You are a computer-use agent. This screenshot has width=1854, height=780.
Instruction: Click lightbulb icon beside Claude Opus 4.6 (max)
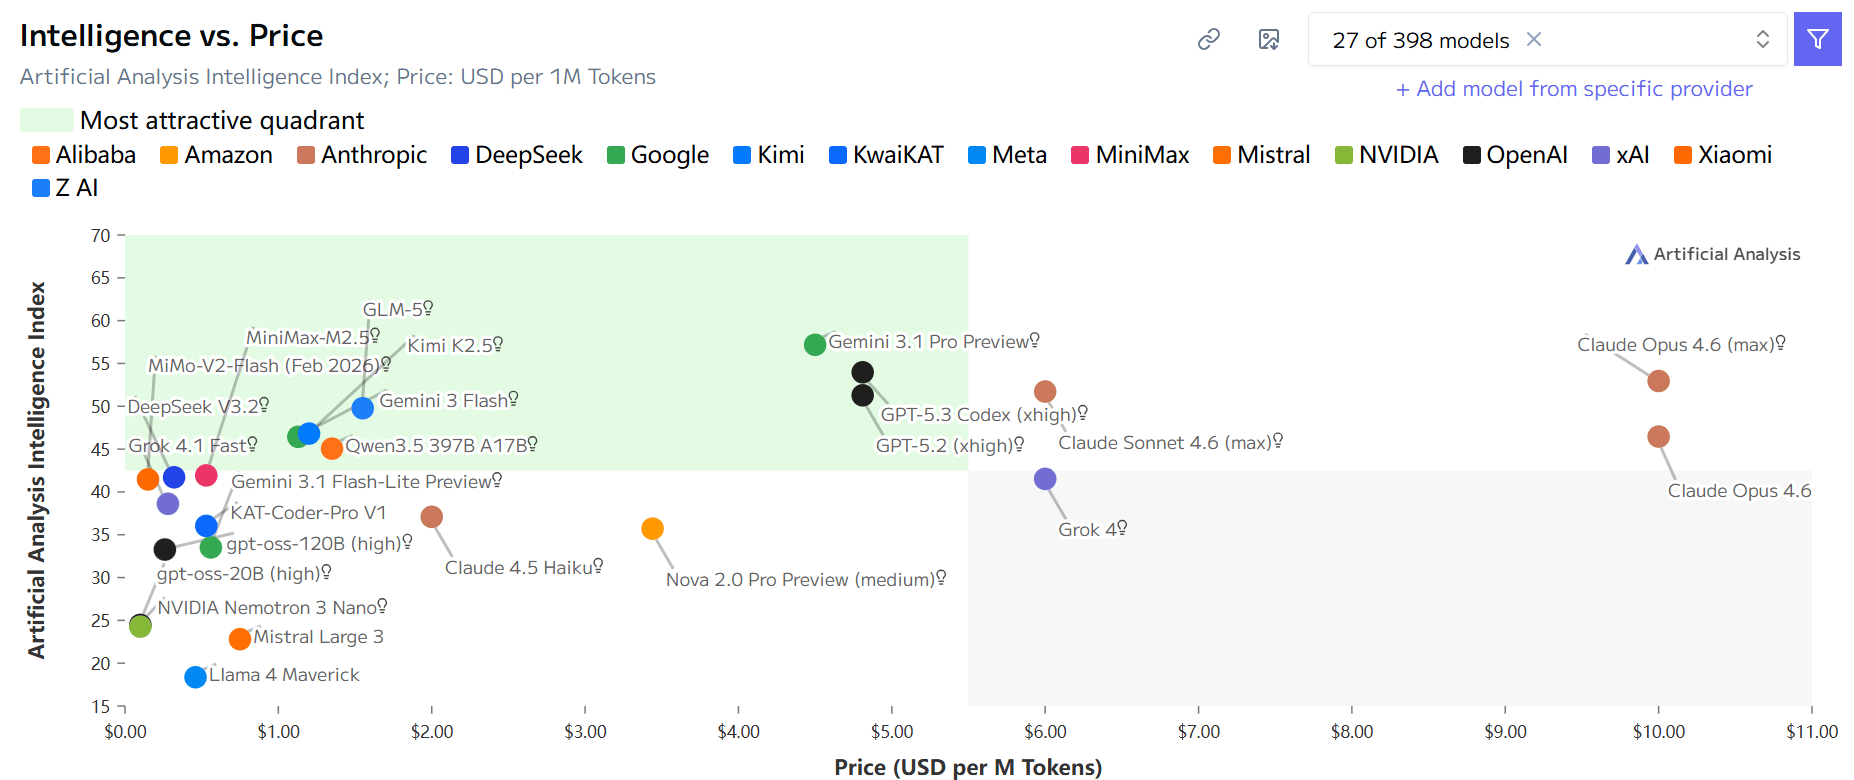1780,343
